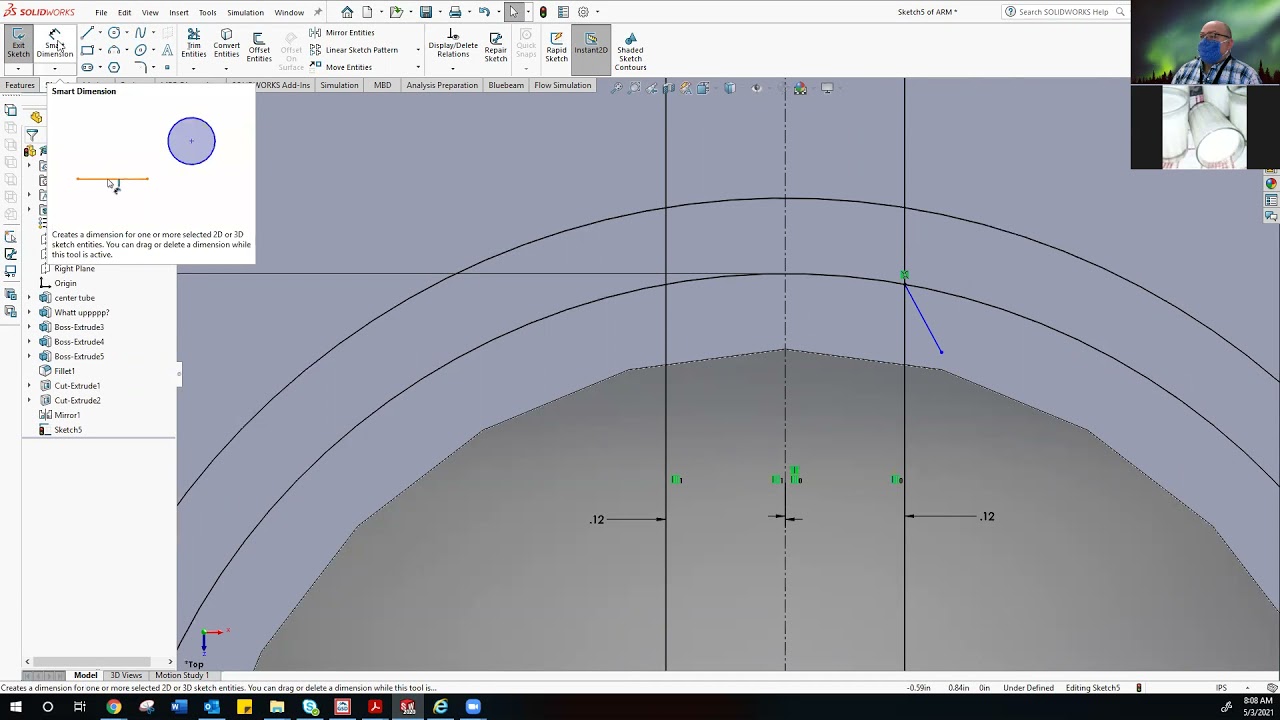The width and height of the screenshot is (1280, 720).
Task: Open the Display/Delete Relations dropdown arrow
Action: pyautogui.click(x=453, y=68)
